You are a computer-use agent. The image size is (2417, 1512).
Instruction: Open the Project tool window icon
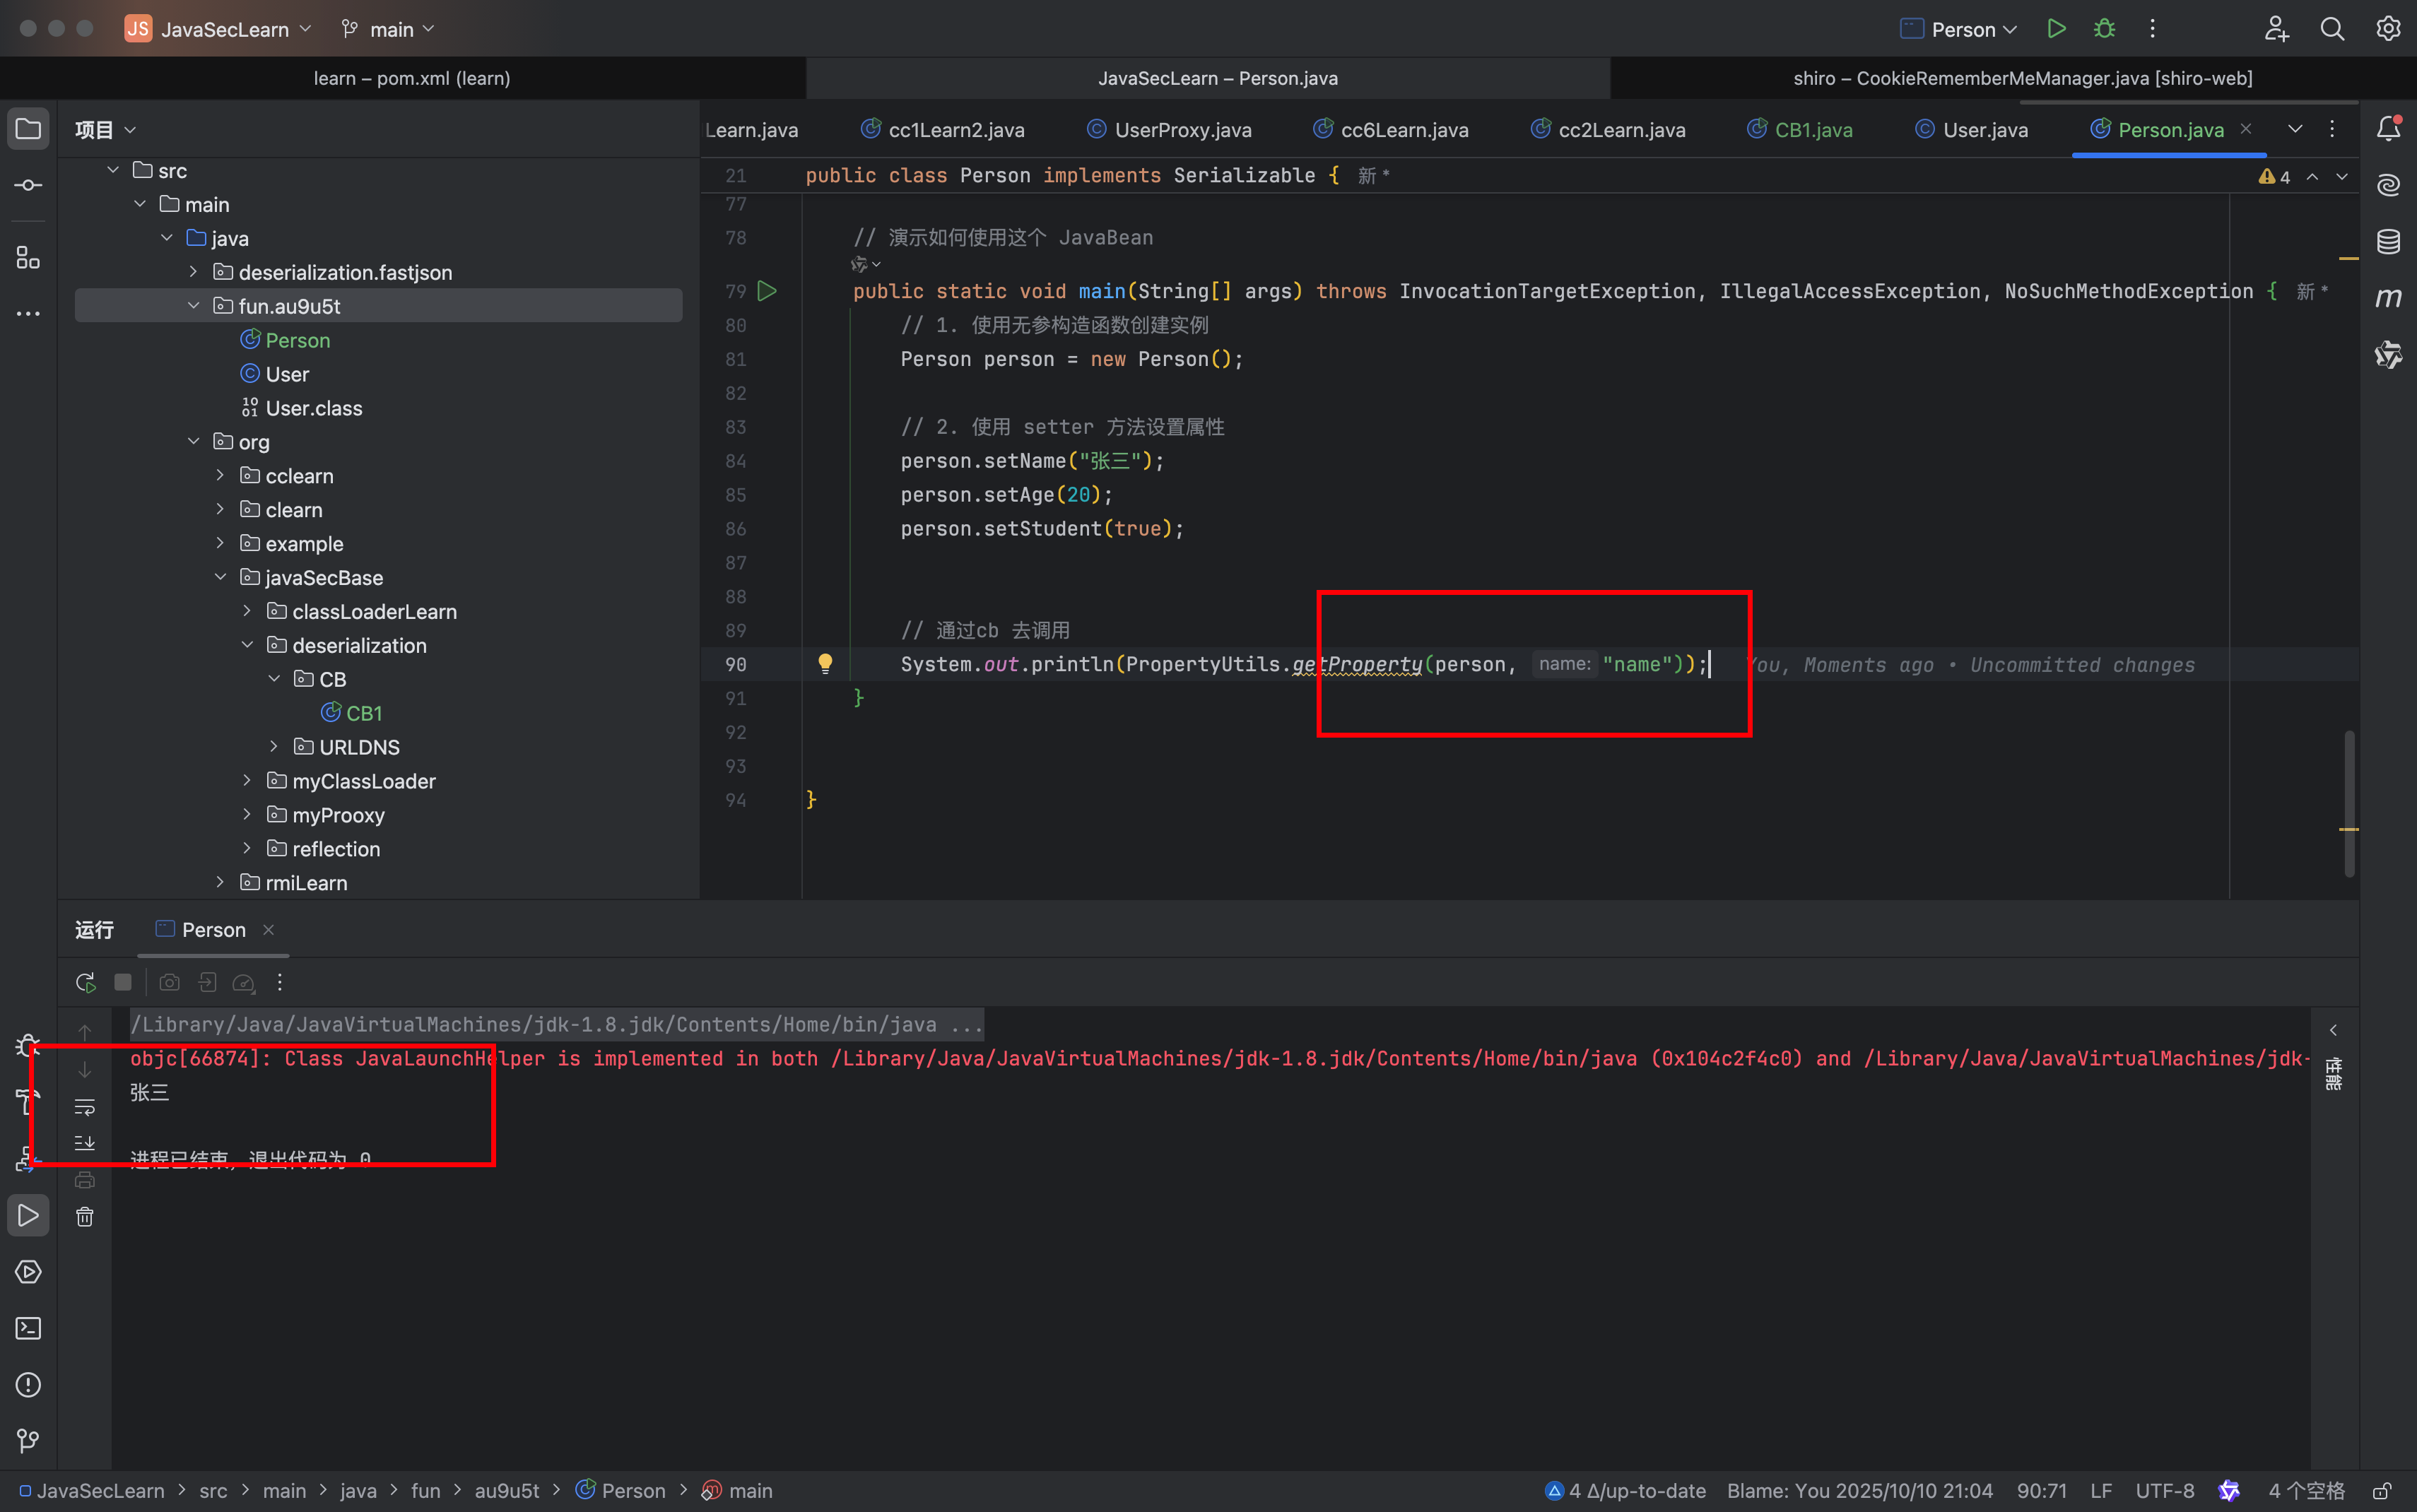[x=28, y=129]
